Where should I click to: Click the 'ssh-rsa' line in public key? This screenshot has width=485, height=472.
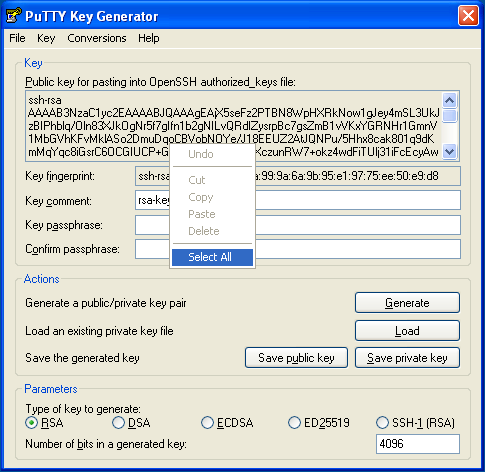coord(45,100)
